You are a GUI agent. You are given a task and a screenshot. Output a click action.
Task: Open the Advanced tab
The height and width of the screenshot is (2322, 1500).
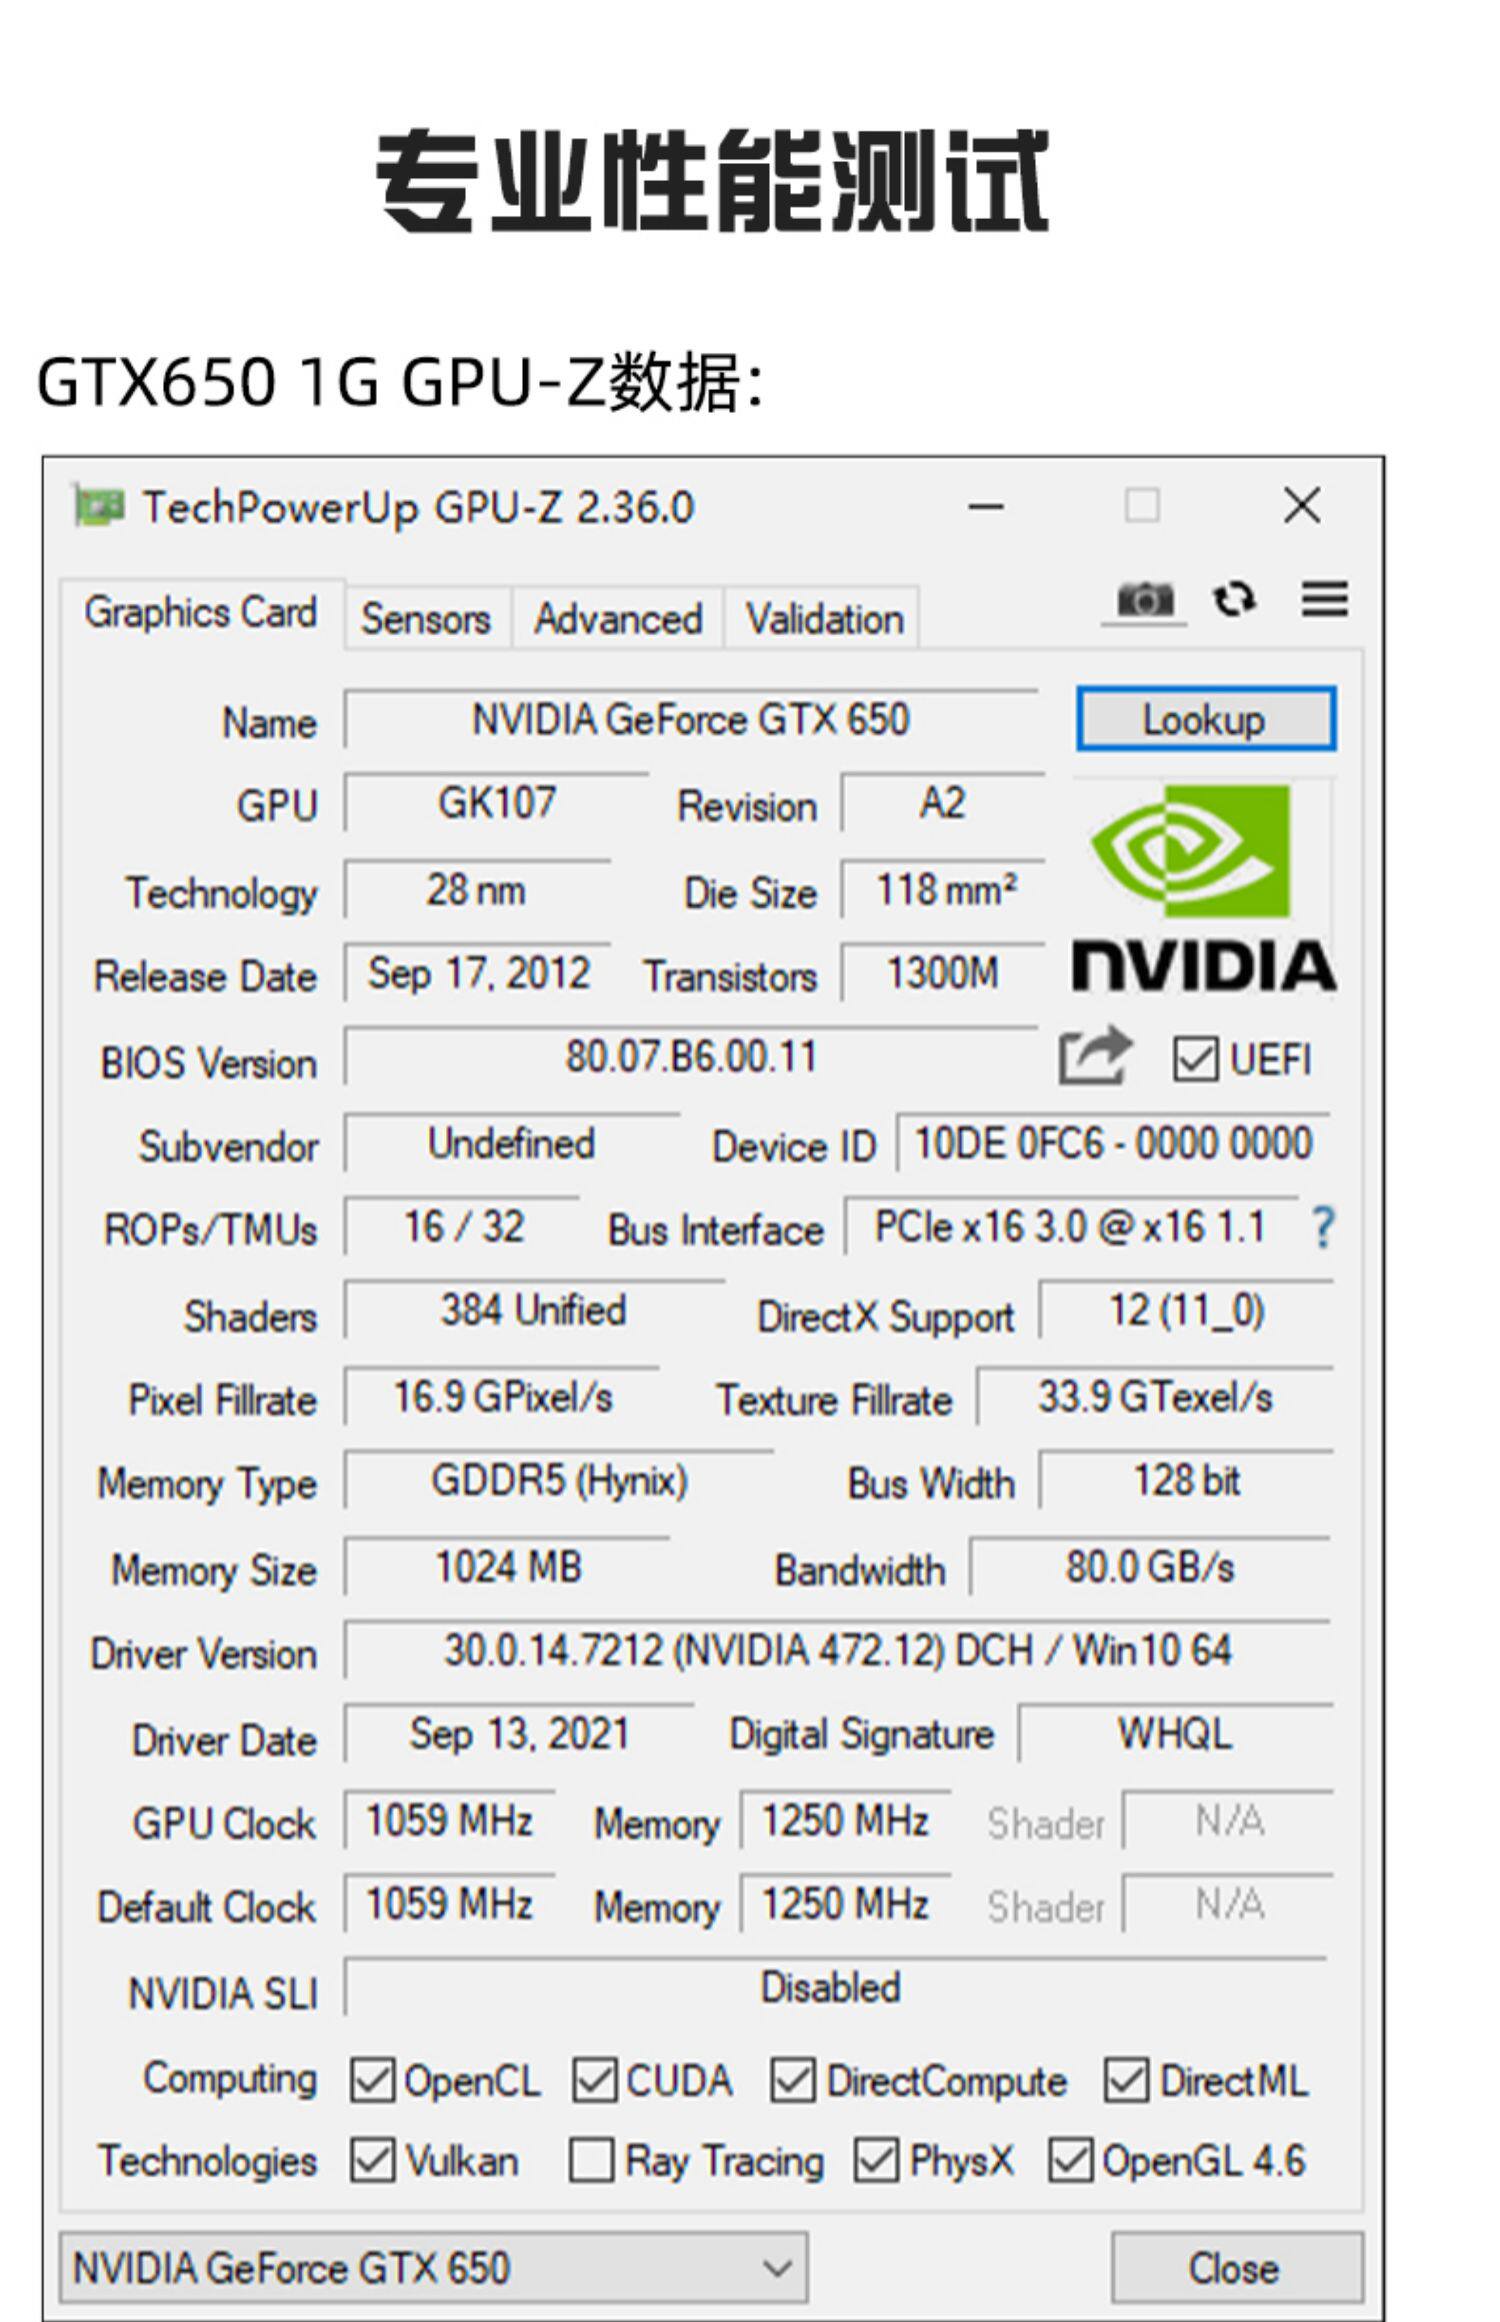pyautogui.click(x=618, y=618)
